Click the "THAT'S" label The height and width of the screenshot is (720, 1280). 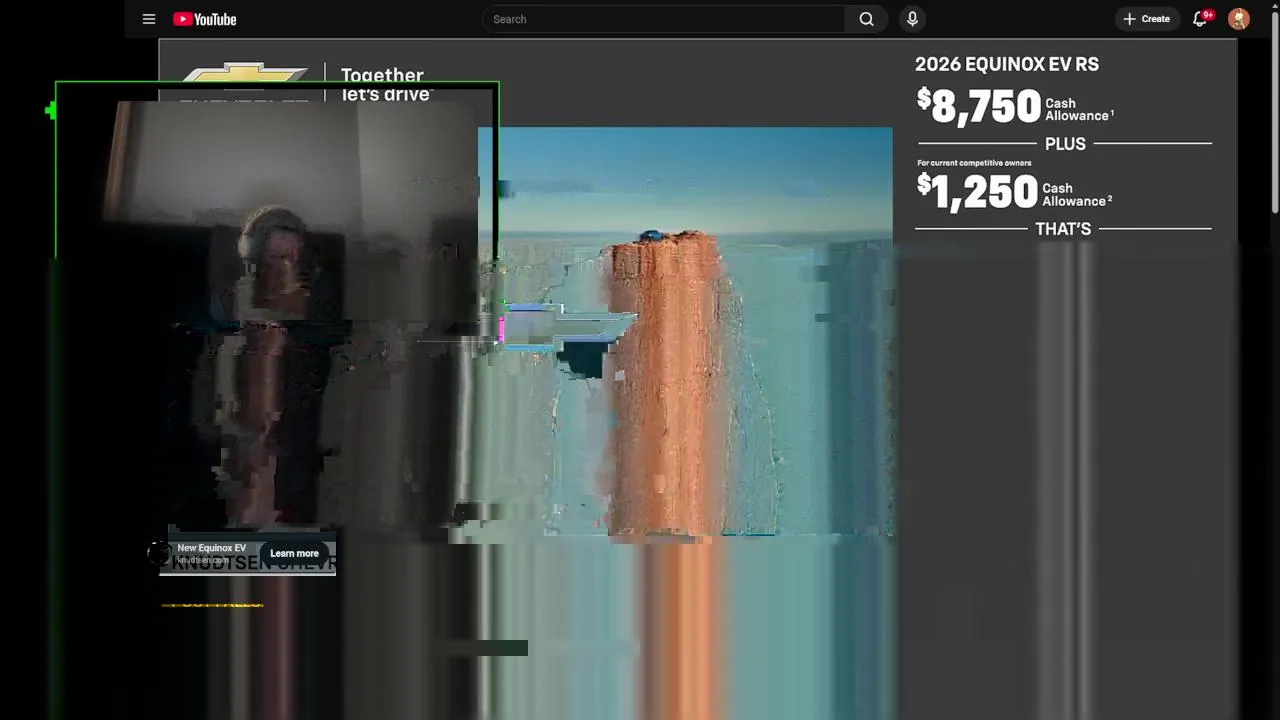tap(1063, 229)
